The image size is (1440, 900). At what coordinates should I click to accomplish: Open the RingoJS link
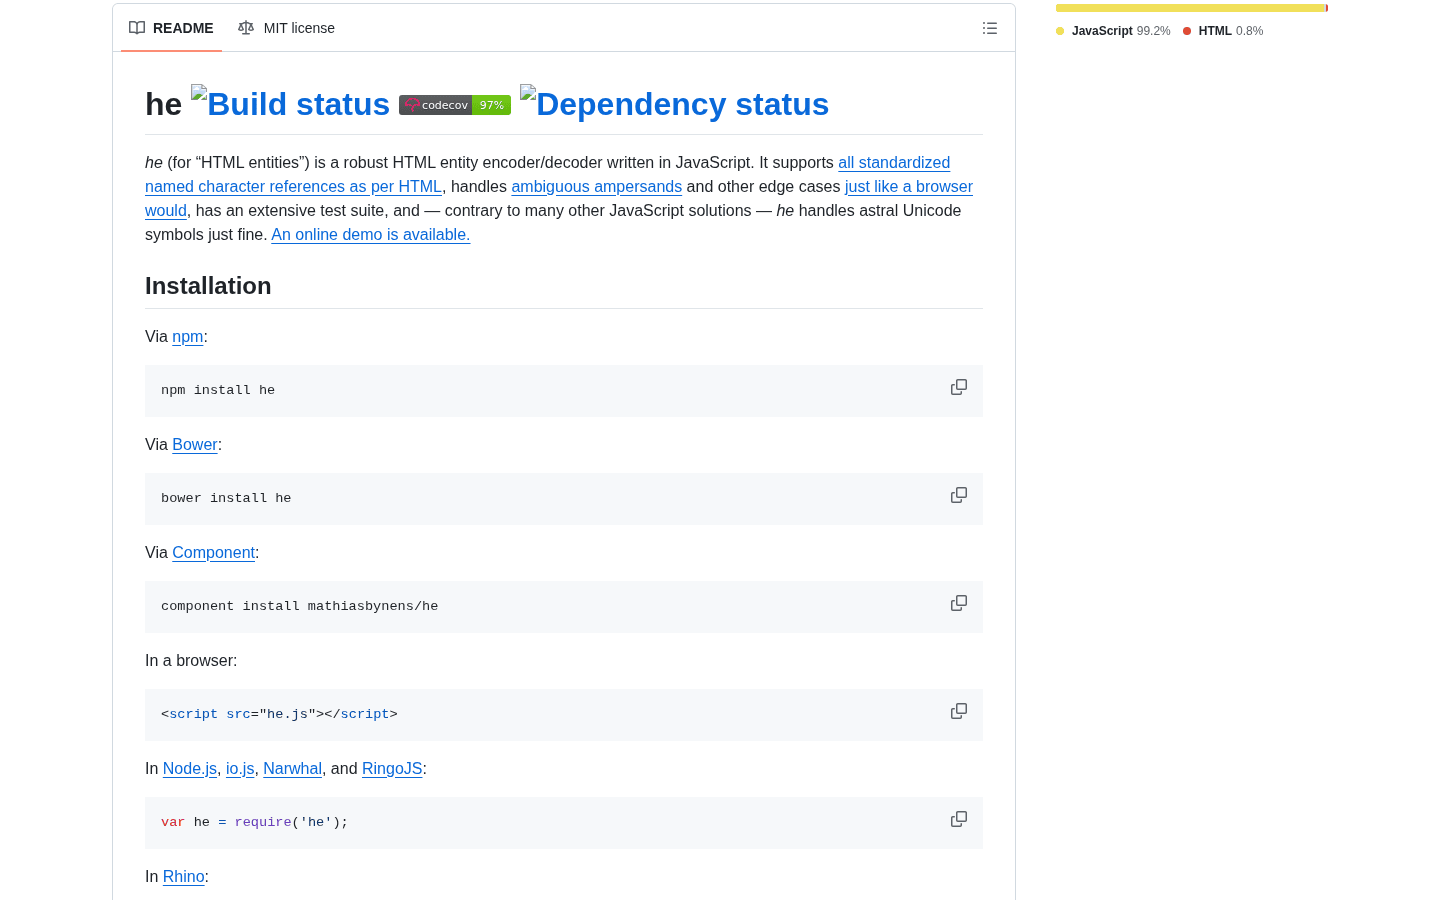[x=392, y=768]
